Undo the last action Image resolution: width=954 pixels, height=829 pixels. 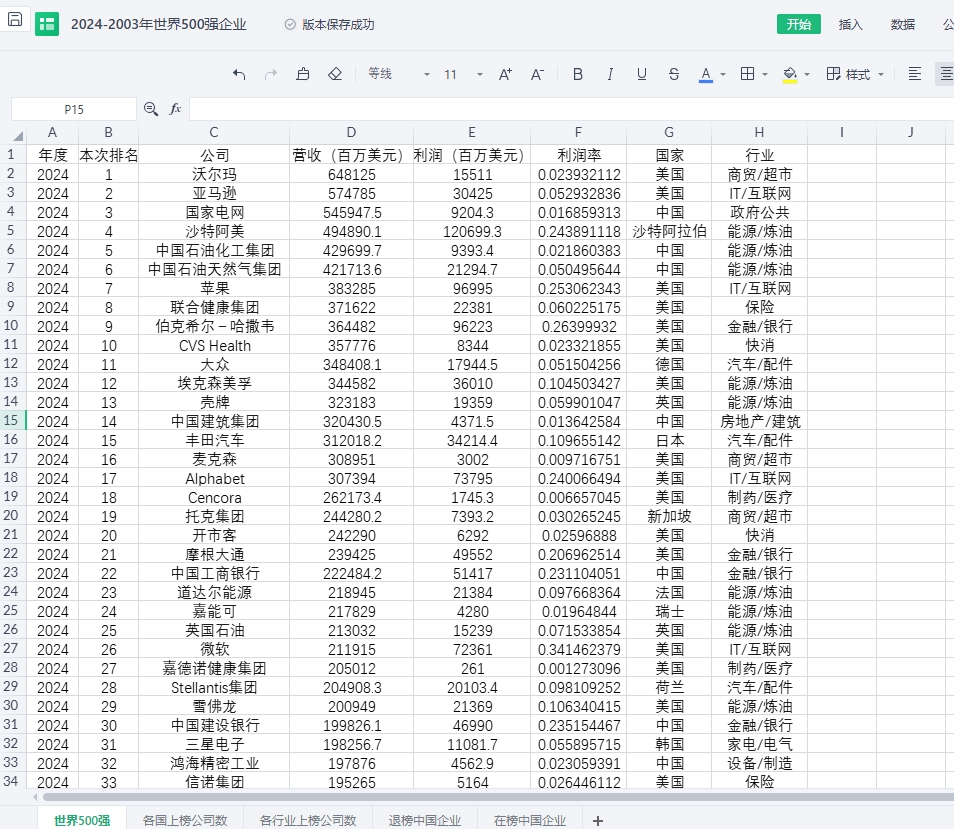pyautogui.click(x=239, y=74)
